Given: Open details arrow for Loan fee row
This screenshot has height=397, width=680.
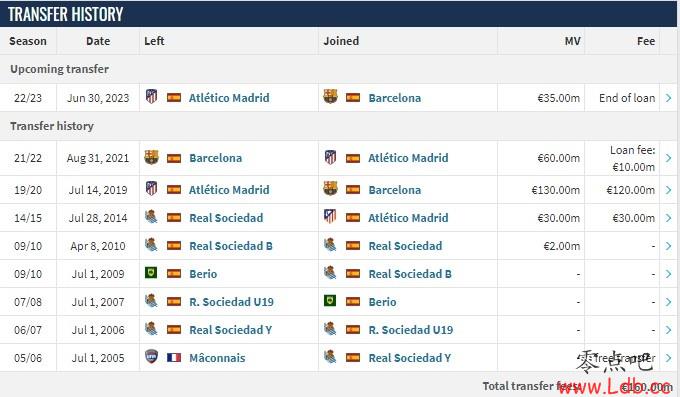Looking at the screenshot, I should click(x=668, y=158).
